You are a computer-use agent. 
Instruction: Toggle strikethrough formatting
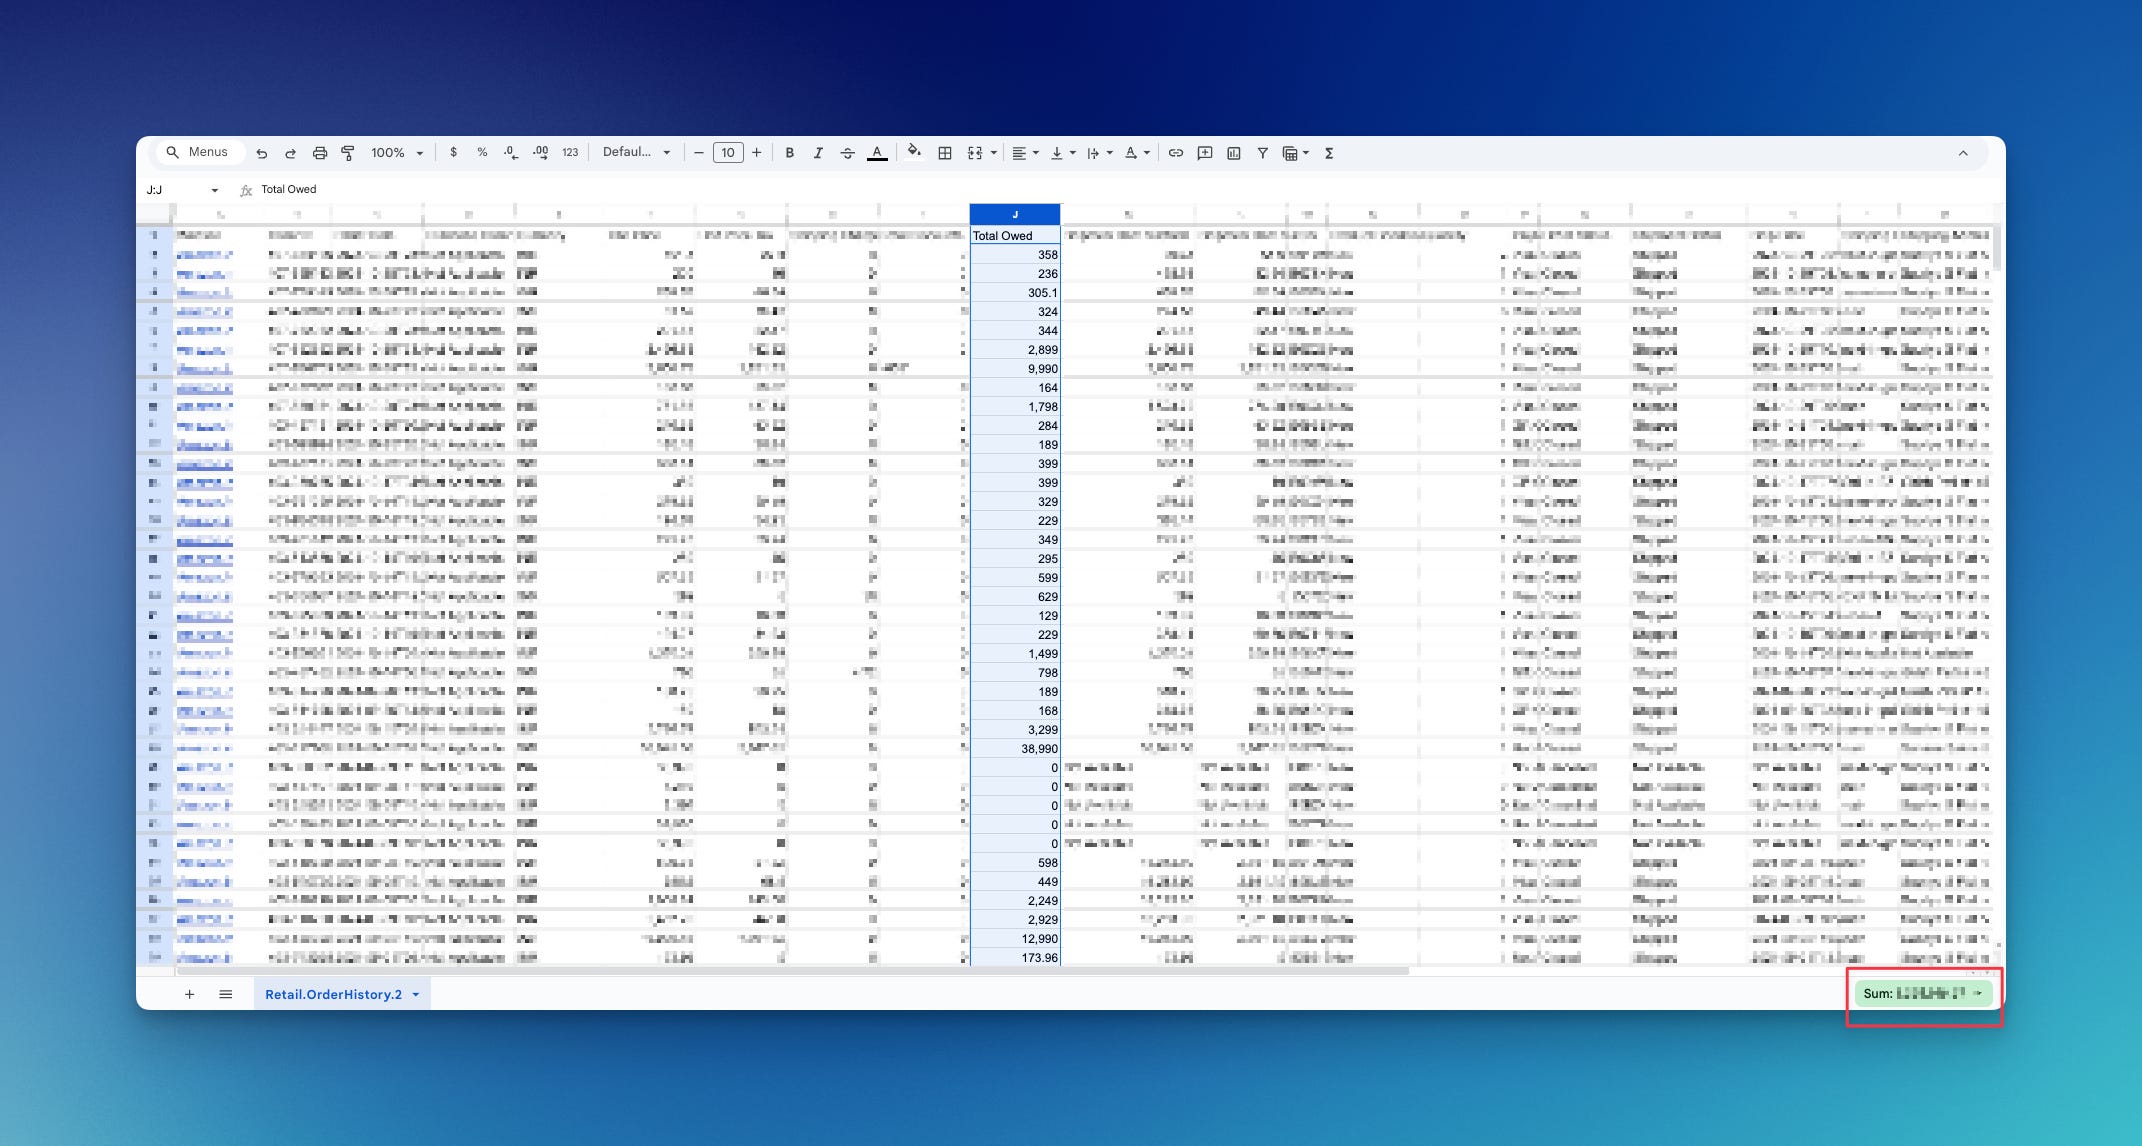[847, 153]
